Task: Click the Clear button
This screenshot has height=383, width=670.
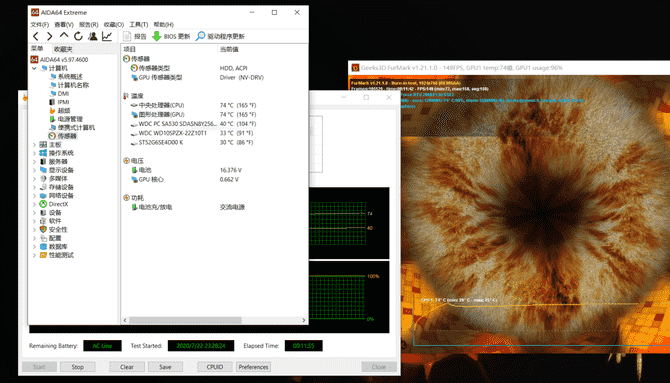Action: (127, 367)
